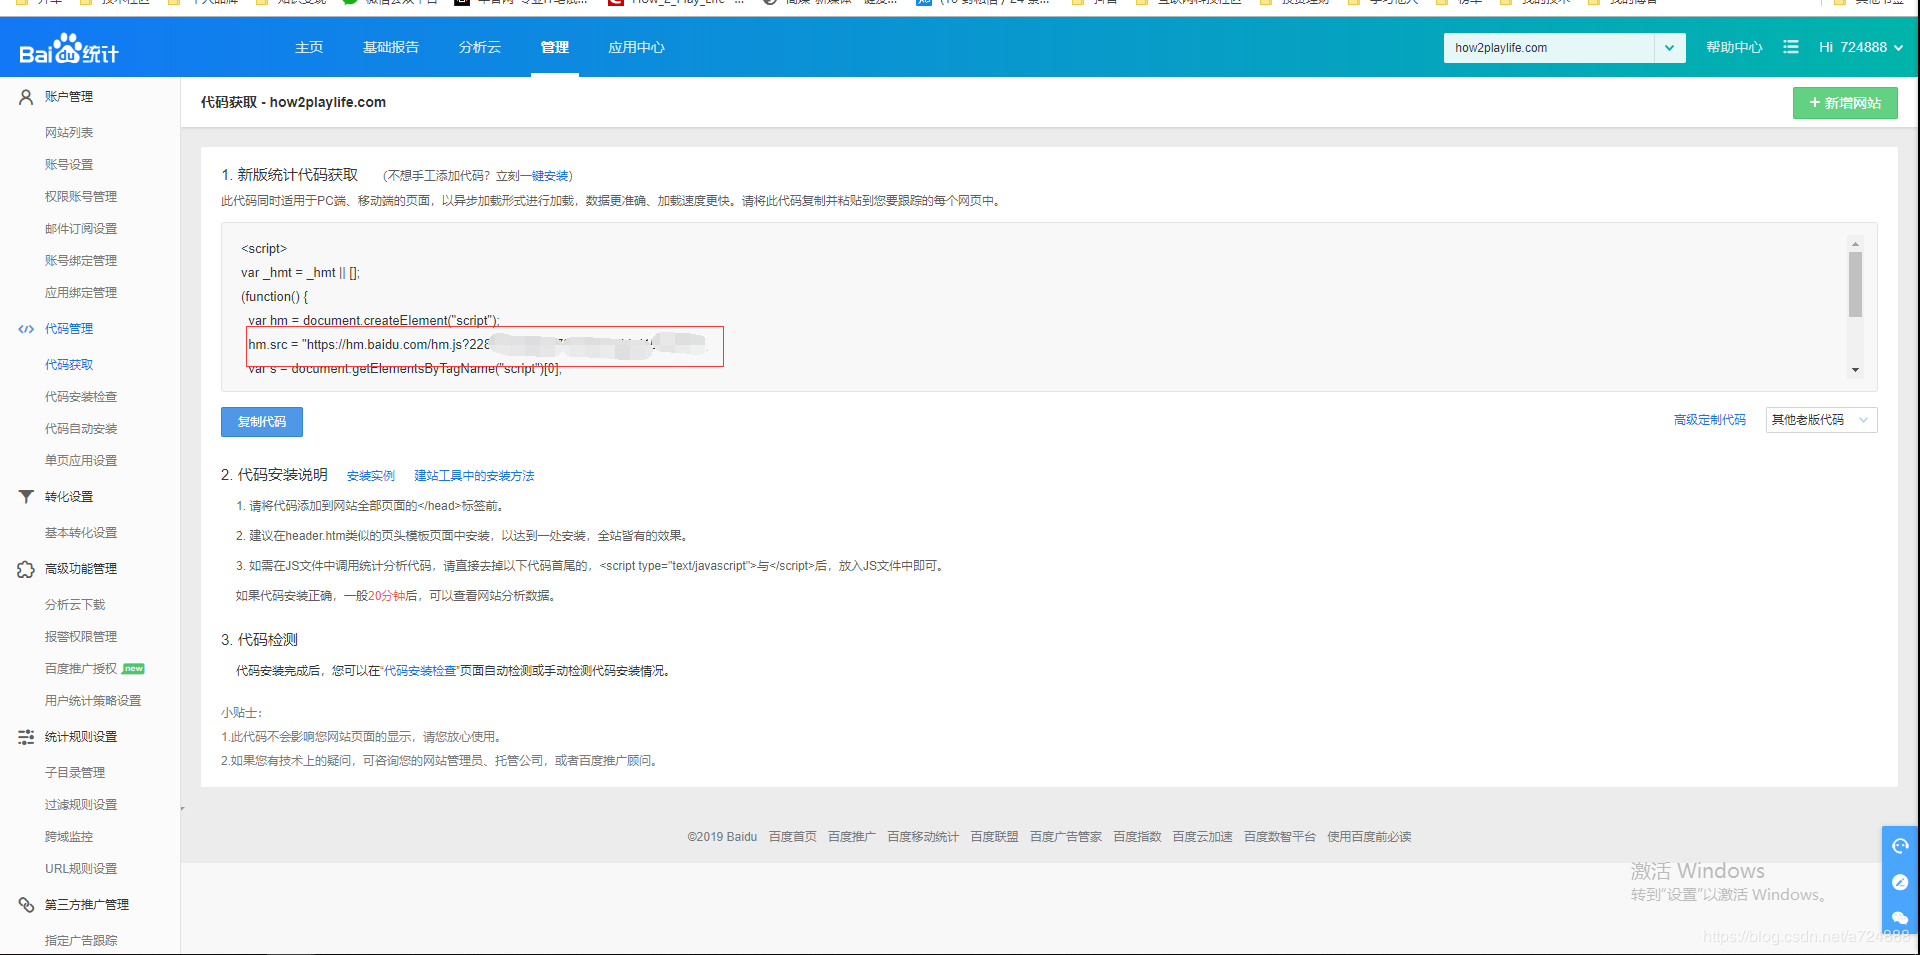Expand the Hi 724888 account menu
Viewport: 1920px width, 955px height.
[1861, 47]
